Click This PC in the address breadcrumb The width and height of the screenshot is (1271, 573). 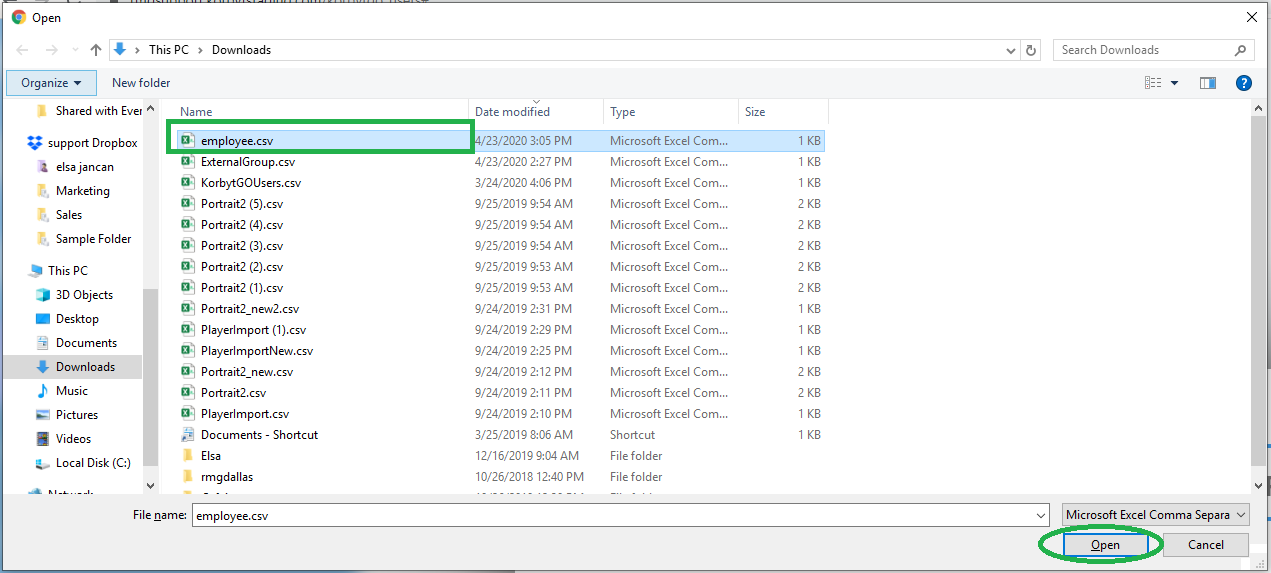[169, 50]
